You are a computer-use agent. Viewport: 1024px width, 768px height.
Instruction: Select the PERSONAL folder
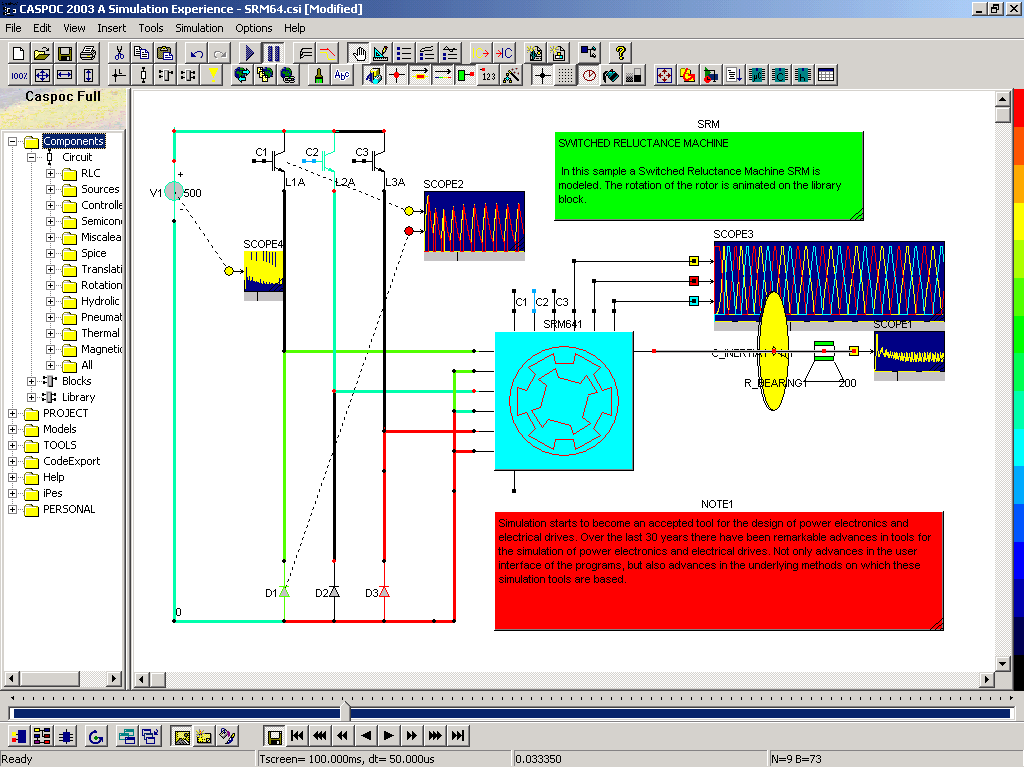[69, 509]
